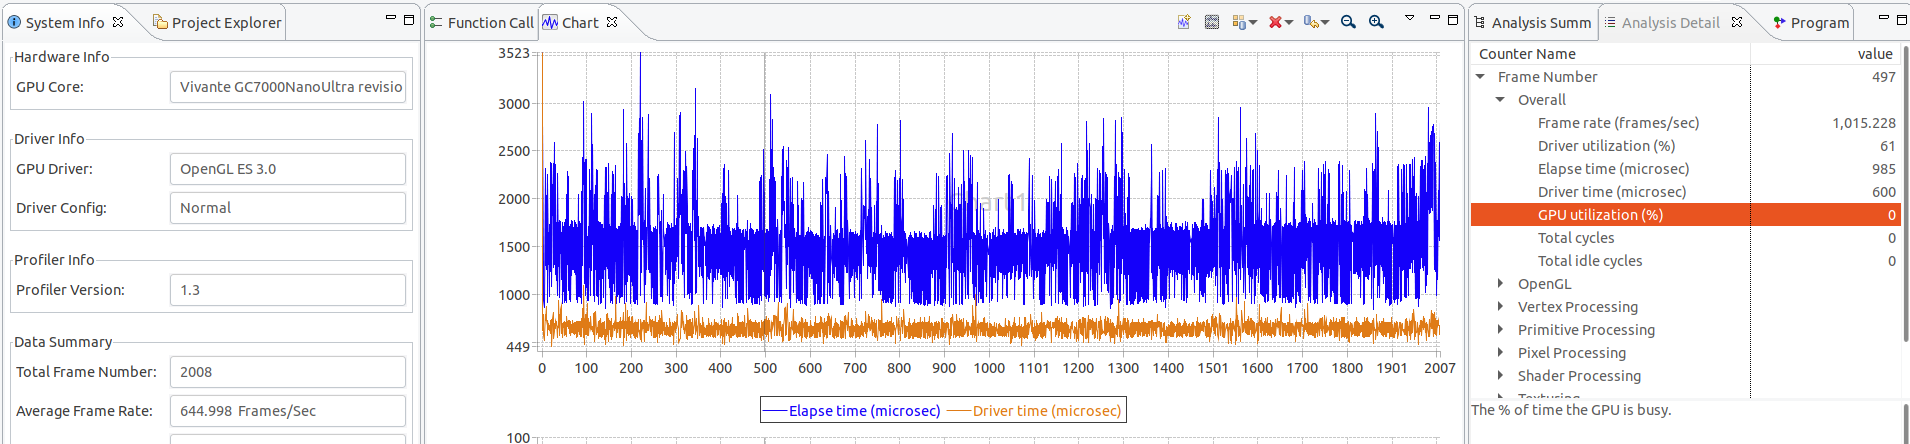The width and height of the screenshot is (1910, 444).
Task: Zoom out on the chart
Action: (x=1348, y=22)
